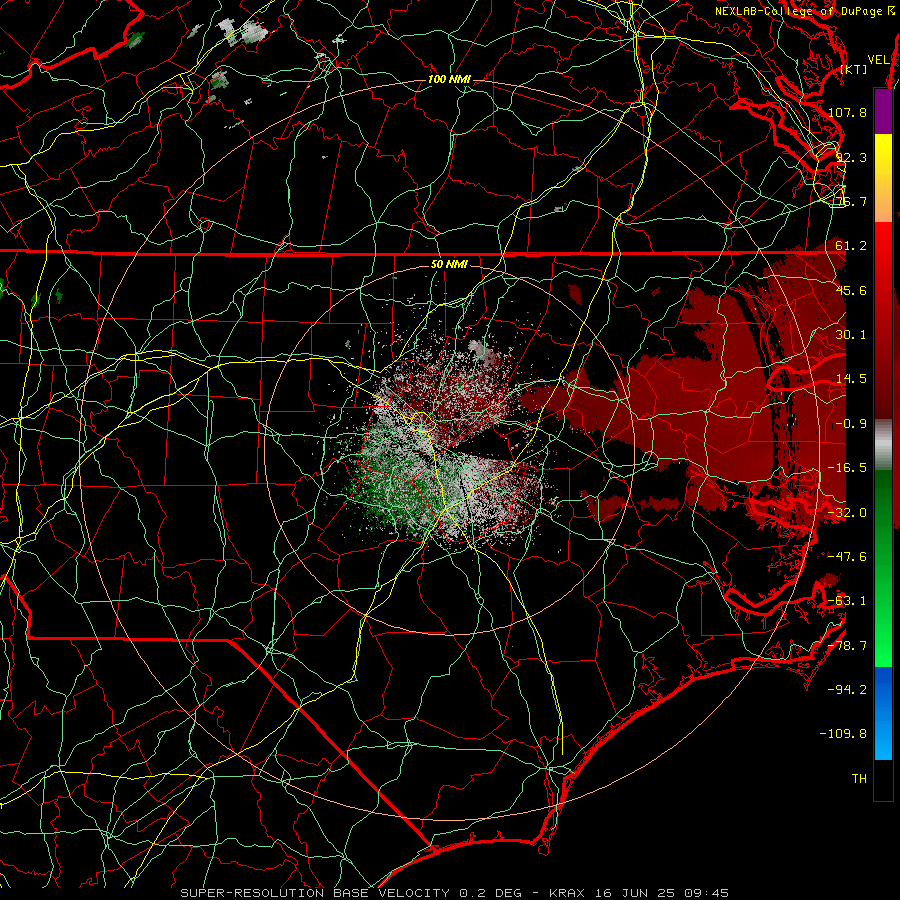
Task: Click the 76.7 velocity scale value
Action: click(850, 201)
